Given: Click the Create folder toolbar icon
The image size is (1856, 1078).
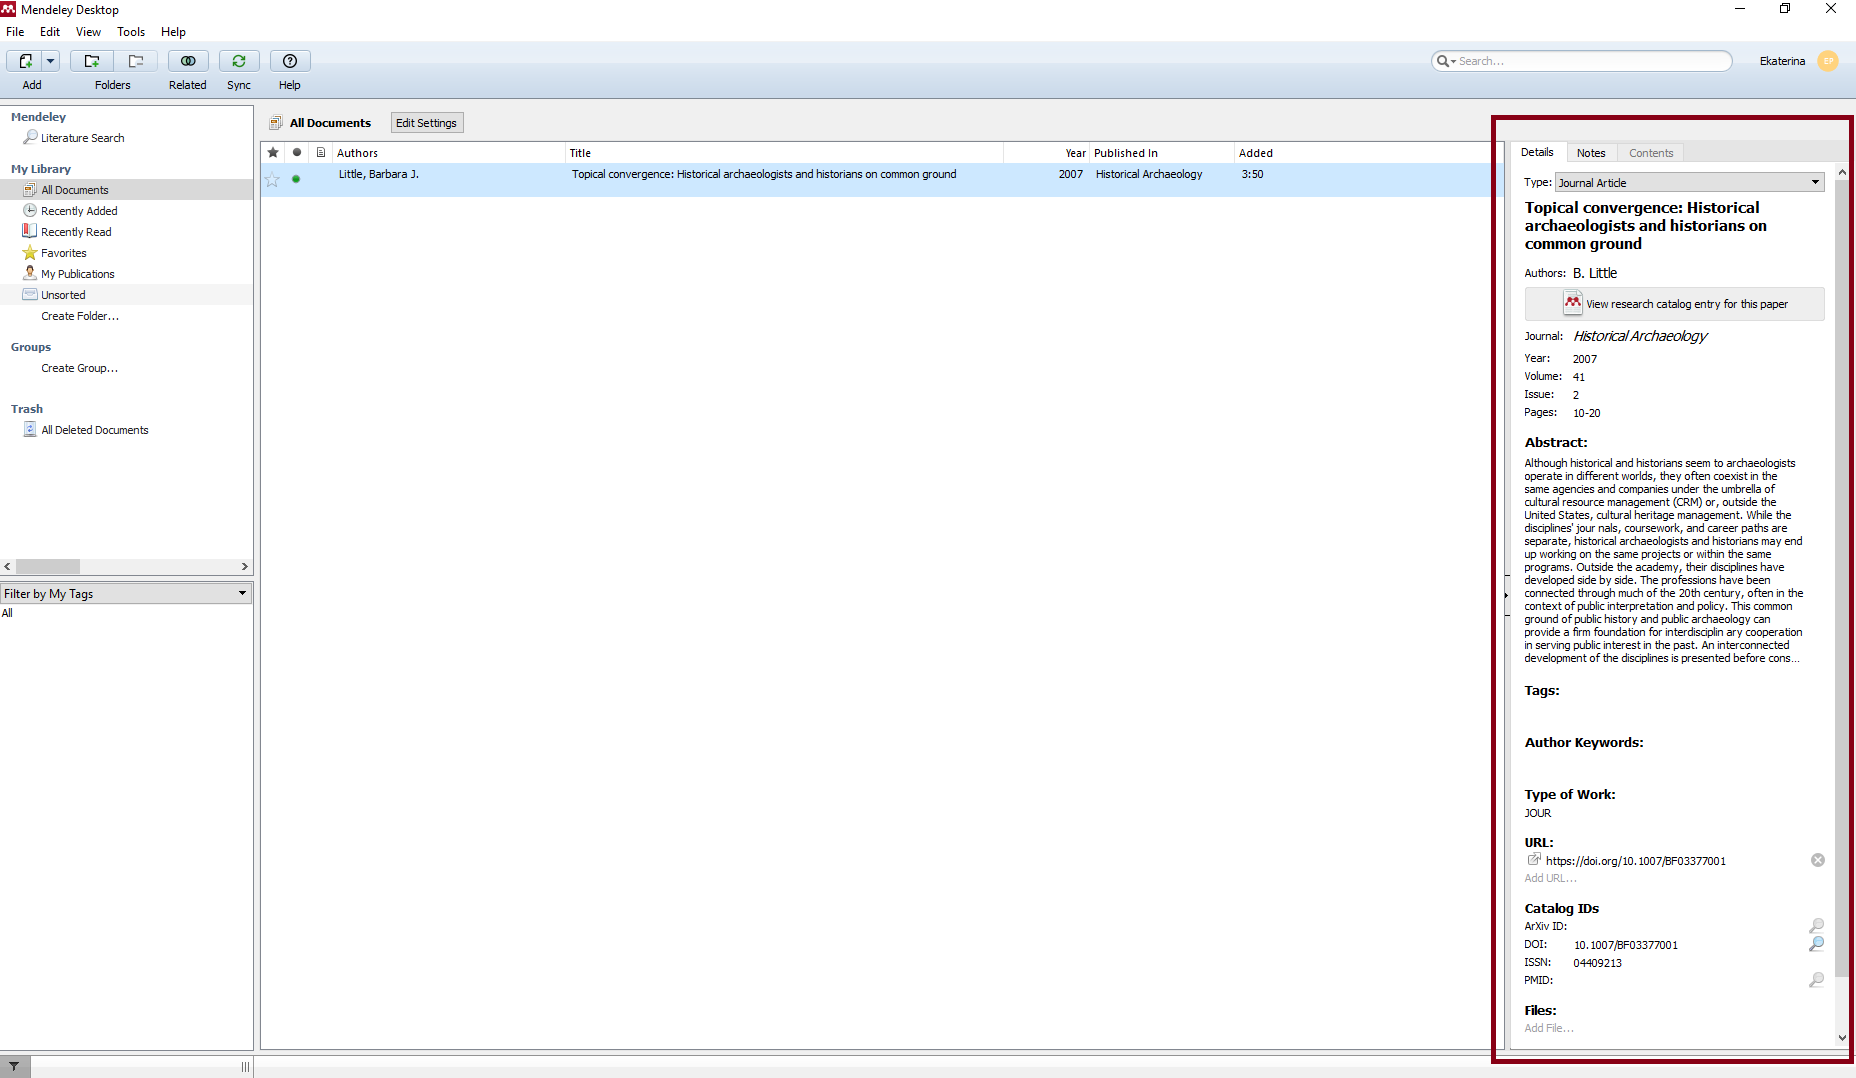Looking at the screenshot, I should tap(92, 61).
